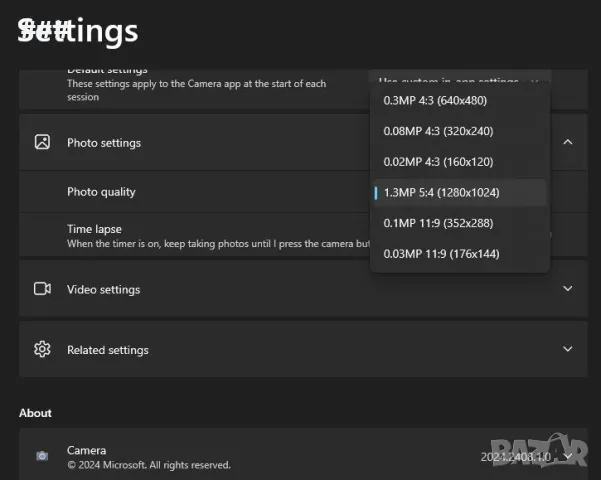Select 0.08MP 4:3 (320x240) option
The image size is (601, 480).
pyautogui.click(x=460, y=132)
